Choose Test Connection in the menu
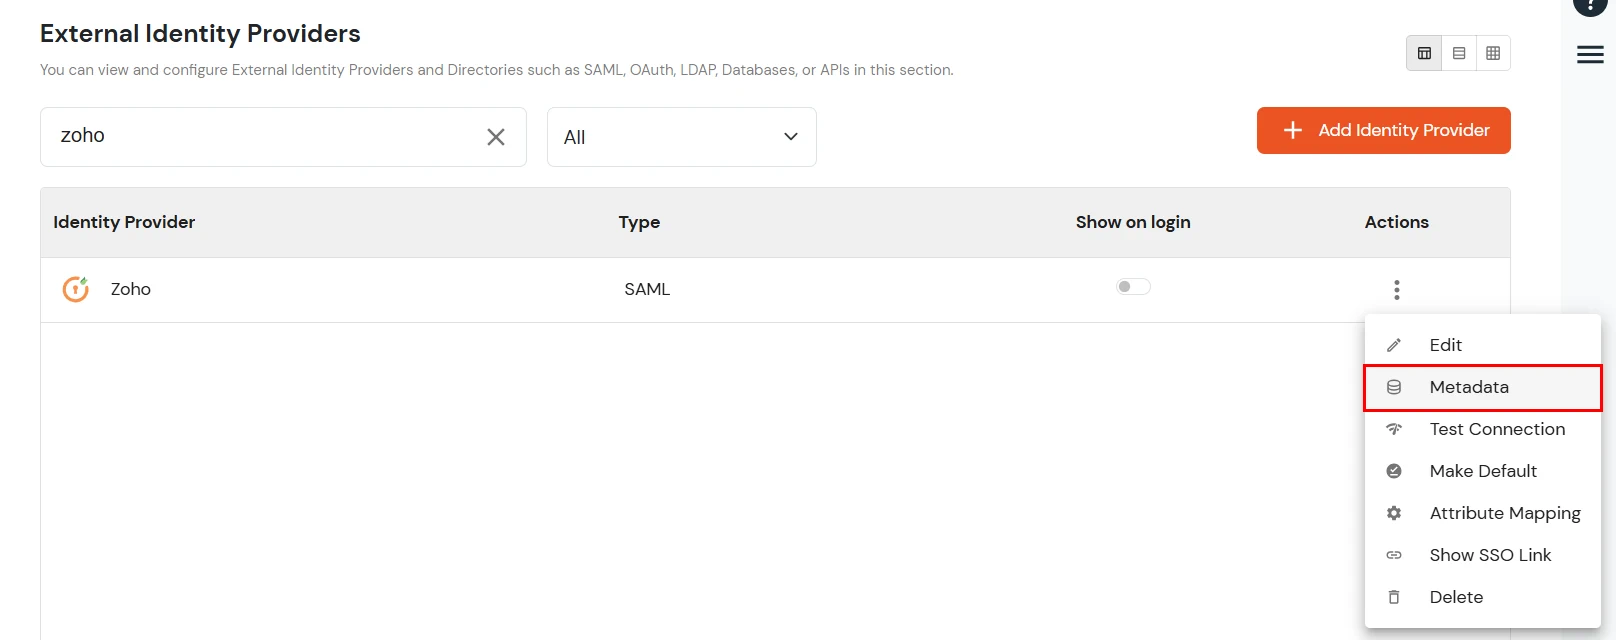 [x=1482, y=429]
